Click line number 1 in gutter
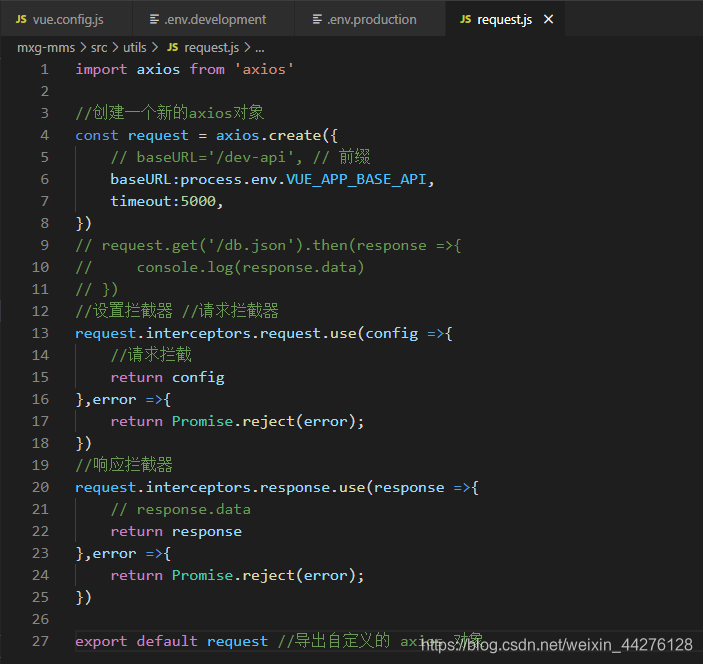The width and height of the screenshot is (703, 664). tap(44, 69)
